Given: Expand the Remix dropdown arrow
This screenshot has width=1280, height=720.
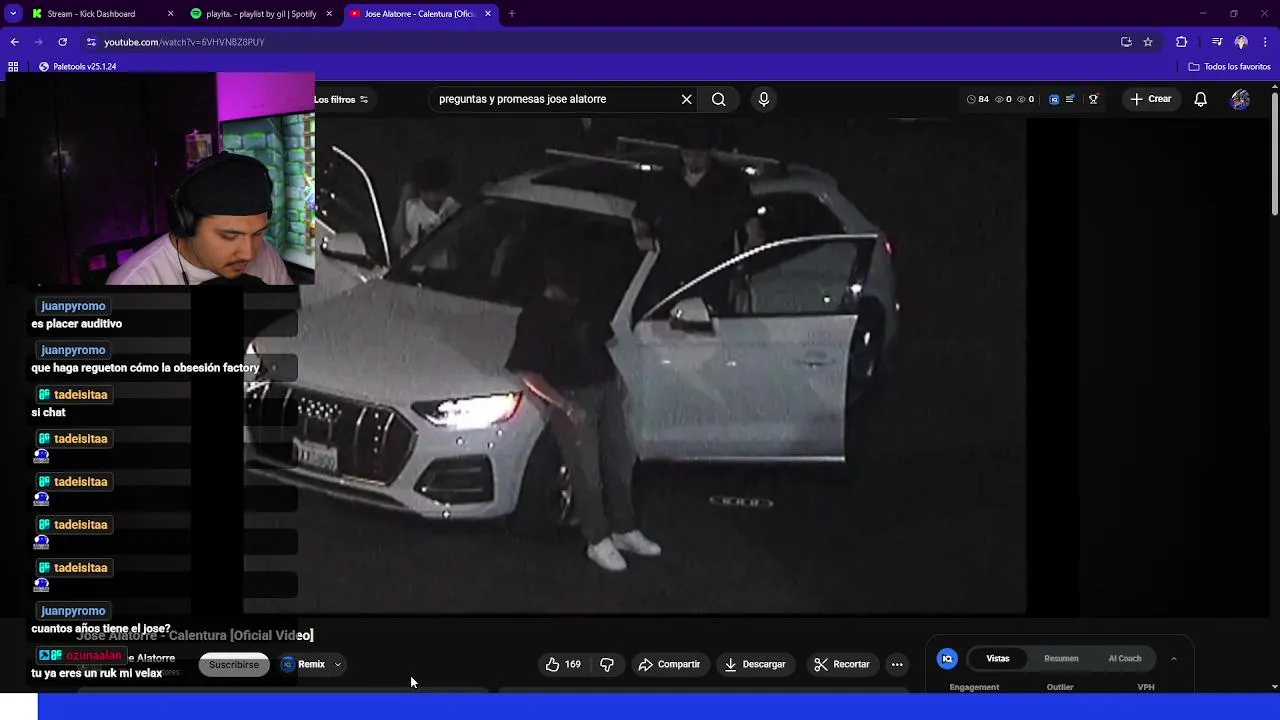Looking at the screenshot, I should (338, 664).
